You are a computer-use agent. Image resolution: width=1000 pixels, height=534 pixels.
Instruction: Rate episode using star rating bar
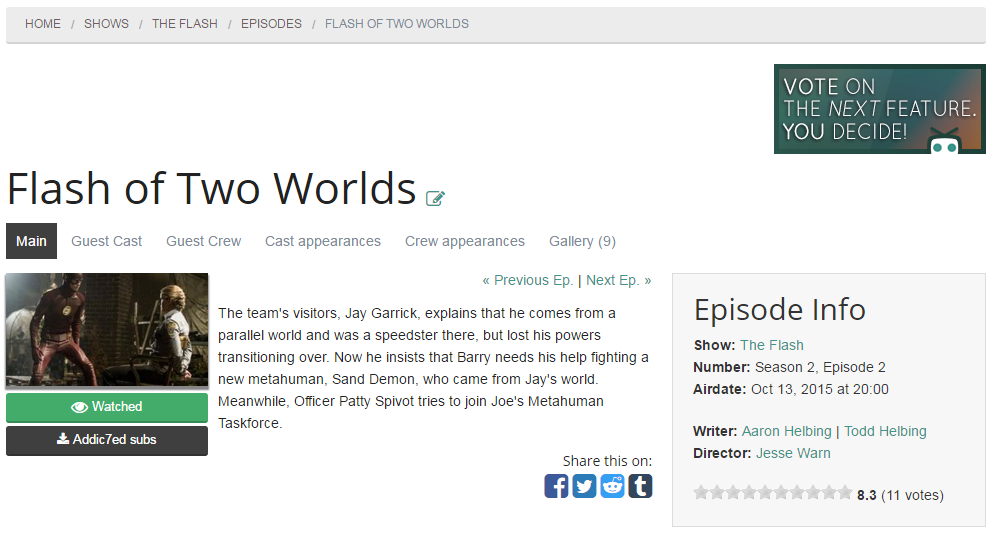pyautogui.click(x=773, y=493)
